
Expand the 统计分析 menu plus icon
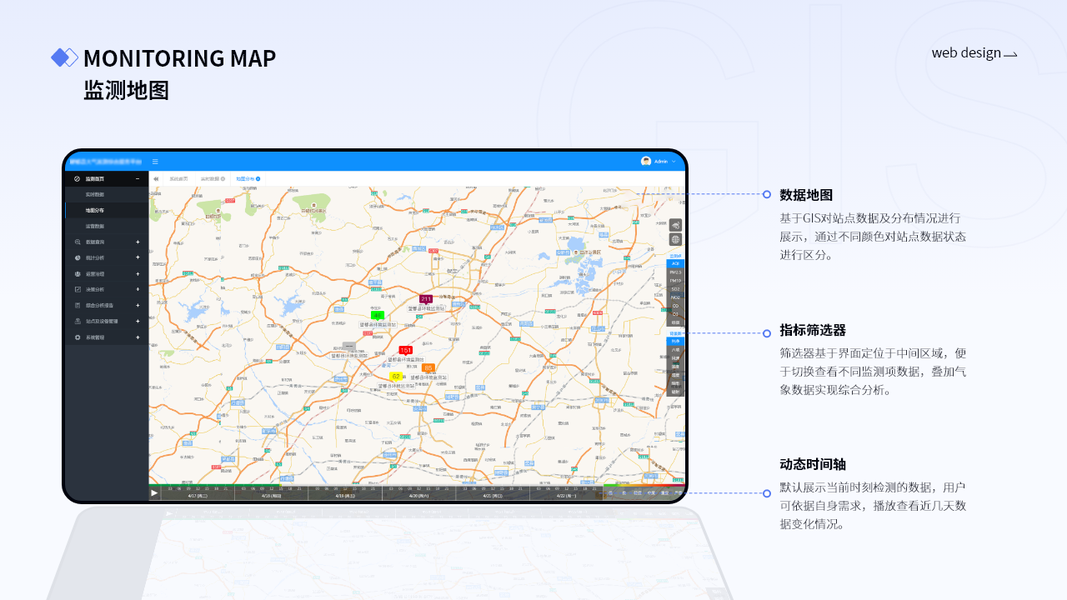137,258
